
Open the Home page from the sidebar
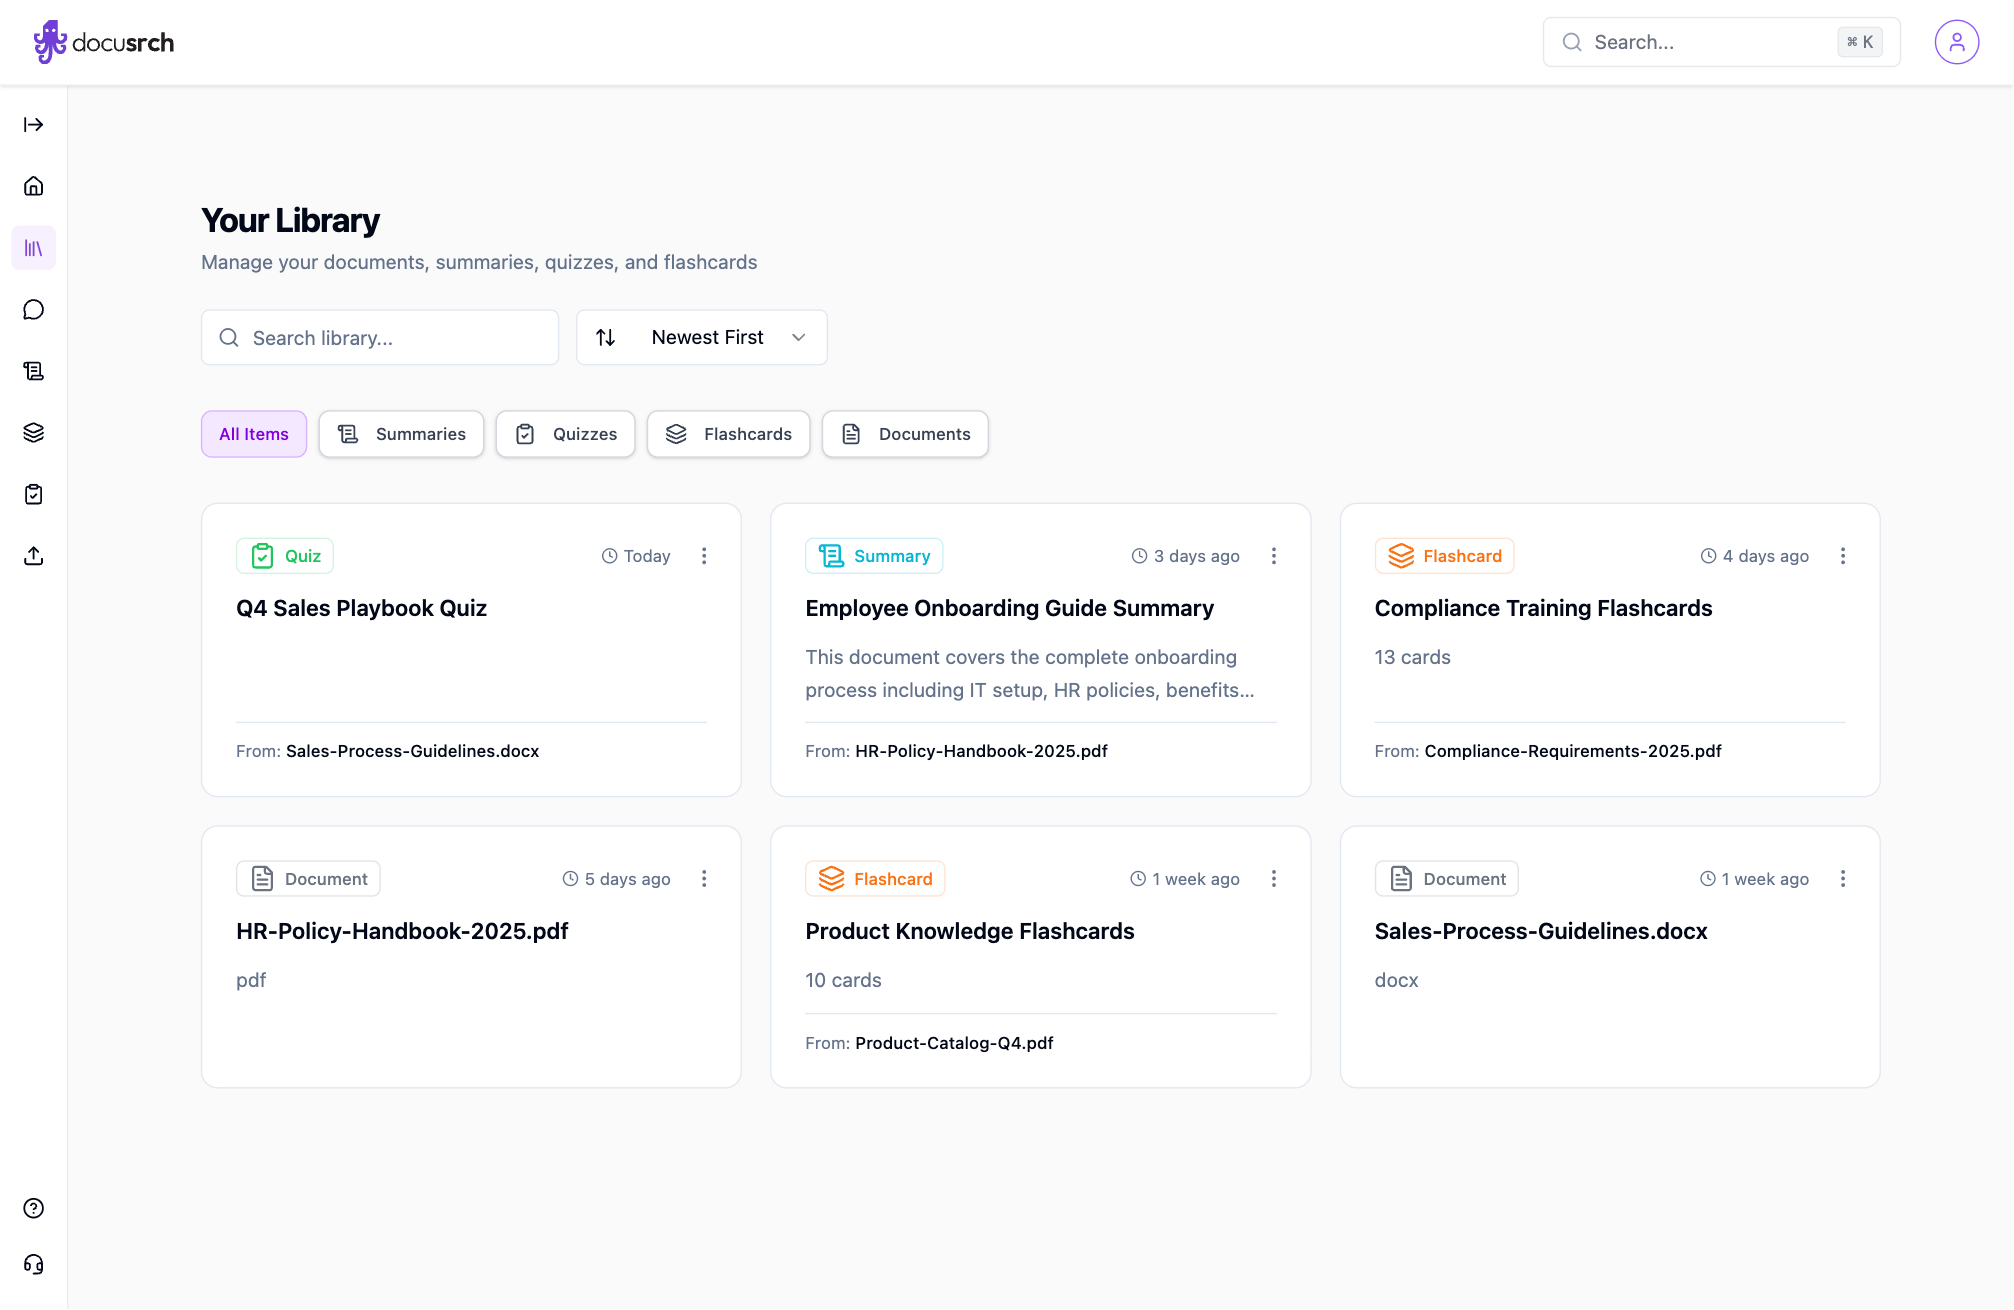coord(33,186)
